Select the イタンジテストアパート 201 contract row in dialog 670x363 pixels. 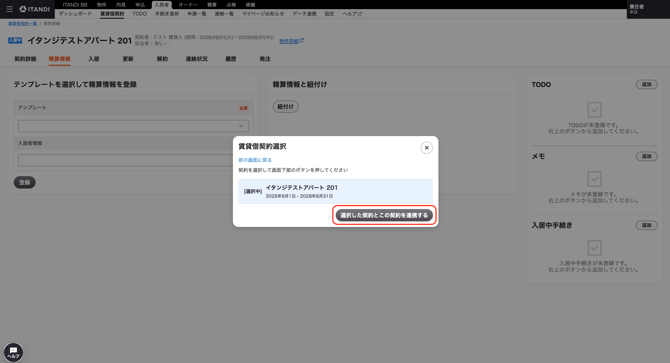335,191
